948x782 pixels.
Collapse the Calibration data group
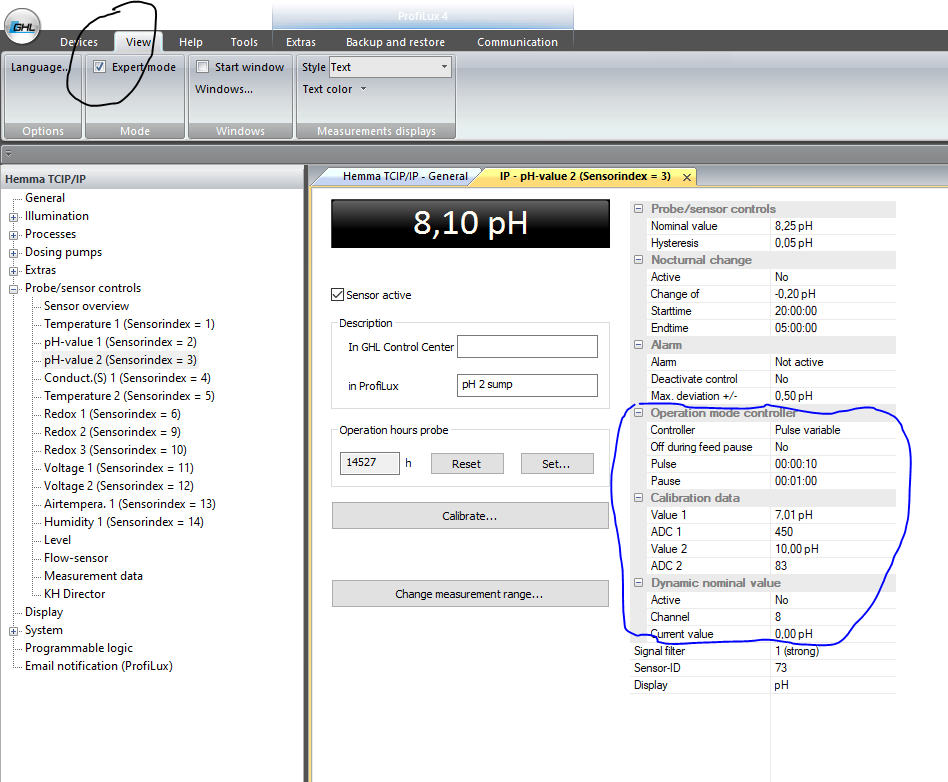638,498
